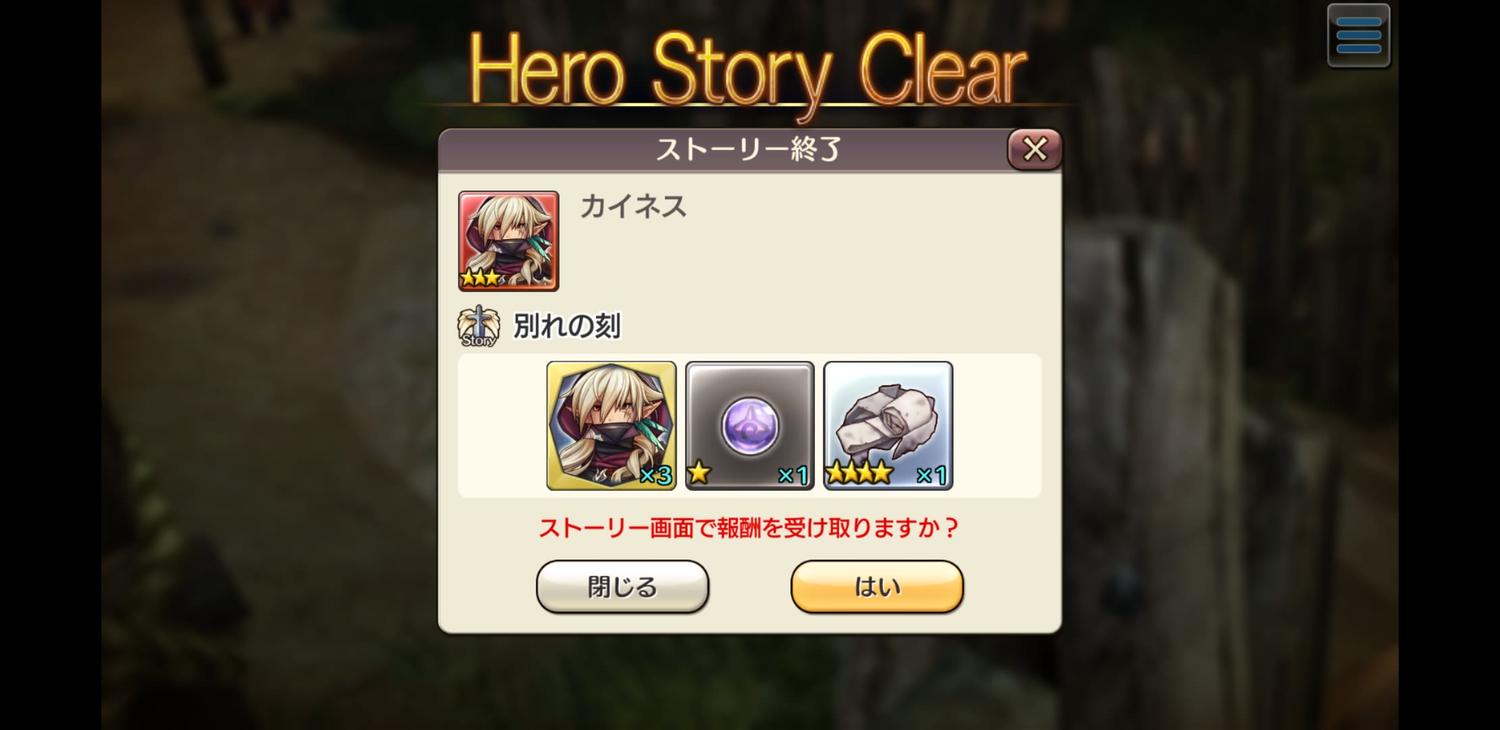Tap the four stars on cloth reward

pyautogui.click(x=859, y=473)
